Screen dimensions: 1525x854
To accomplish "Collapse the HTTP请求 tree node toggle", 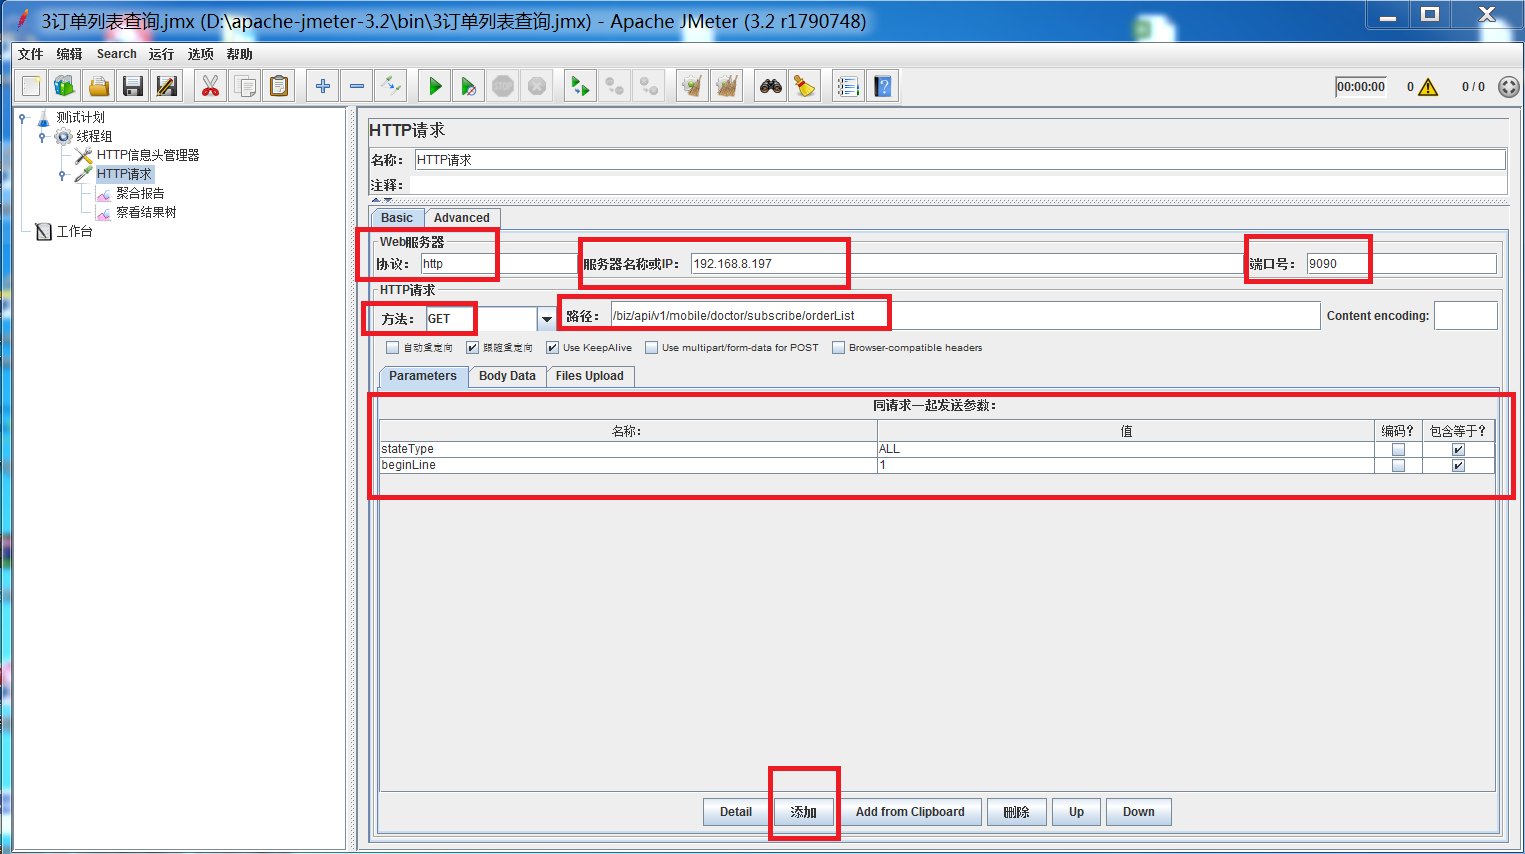I will [62, 175].
